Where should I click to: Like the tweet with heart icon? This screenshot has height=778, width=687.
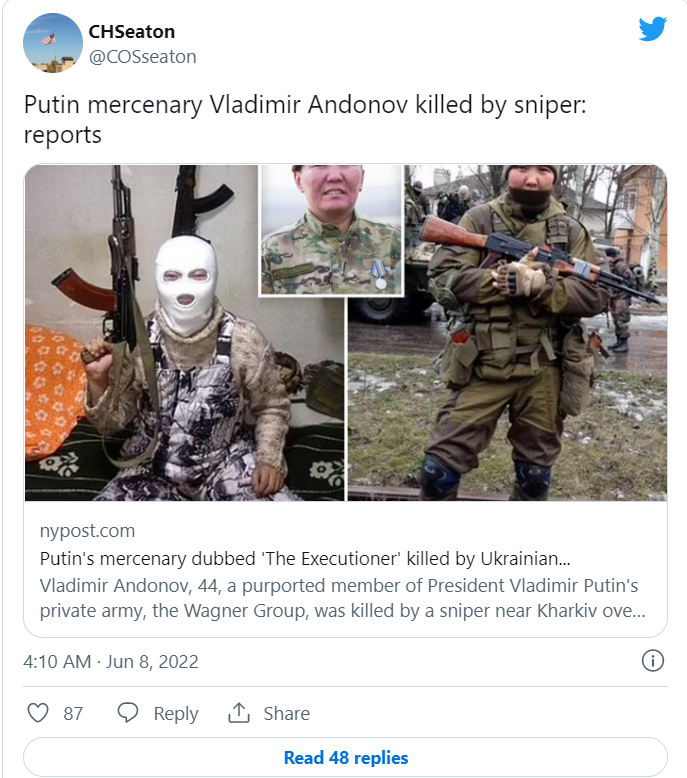tap(38, 713)
